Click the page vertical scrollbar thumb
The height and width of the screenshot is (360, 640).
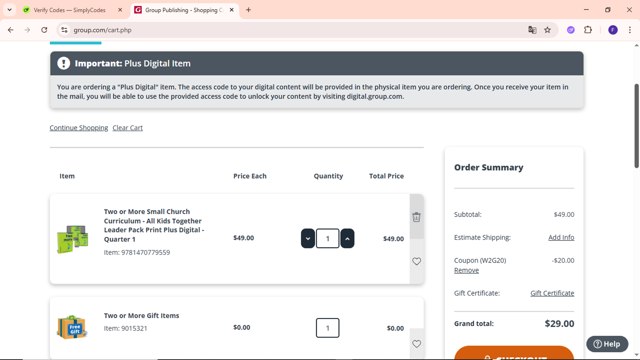[636, 126]
